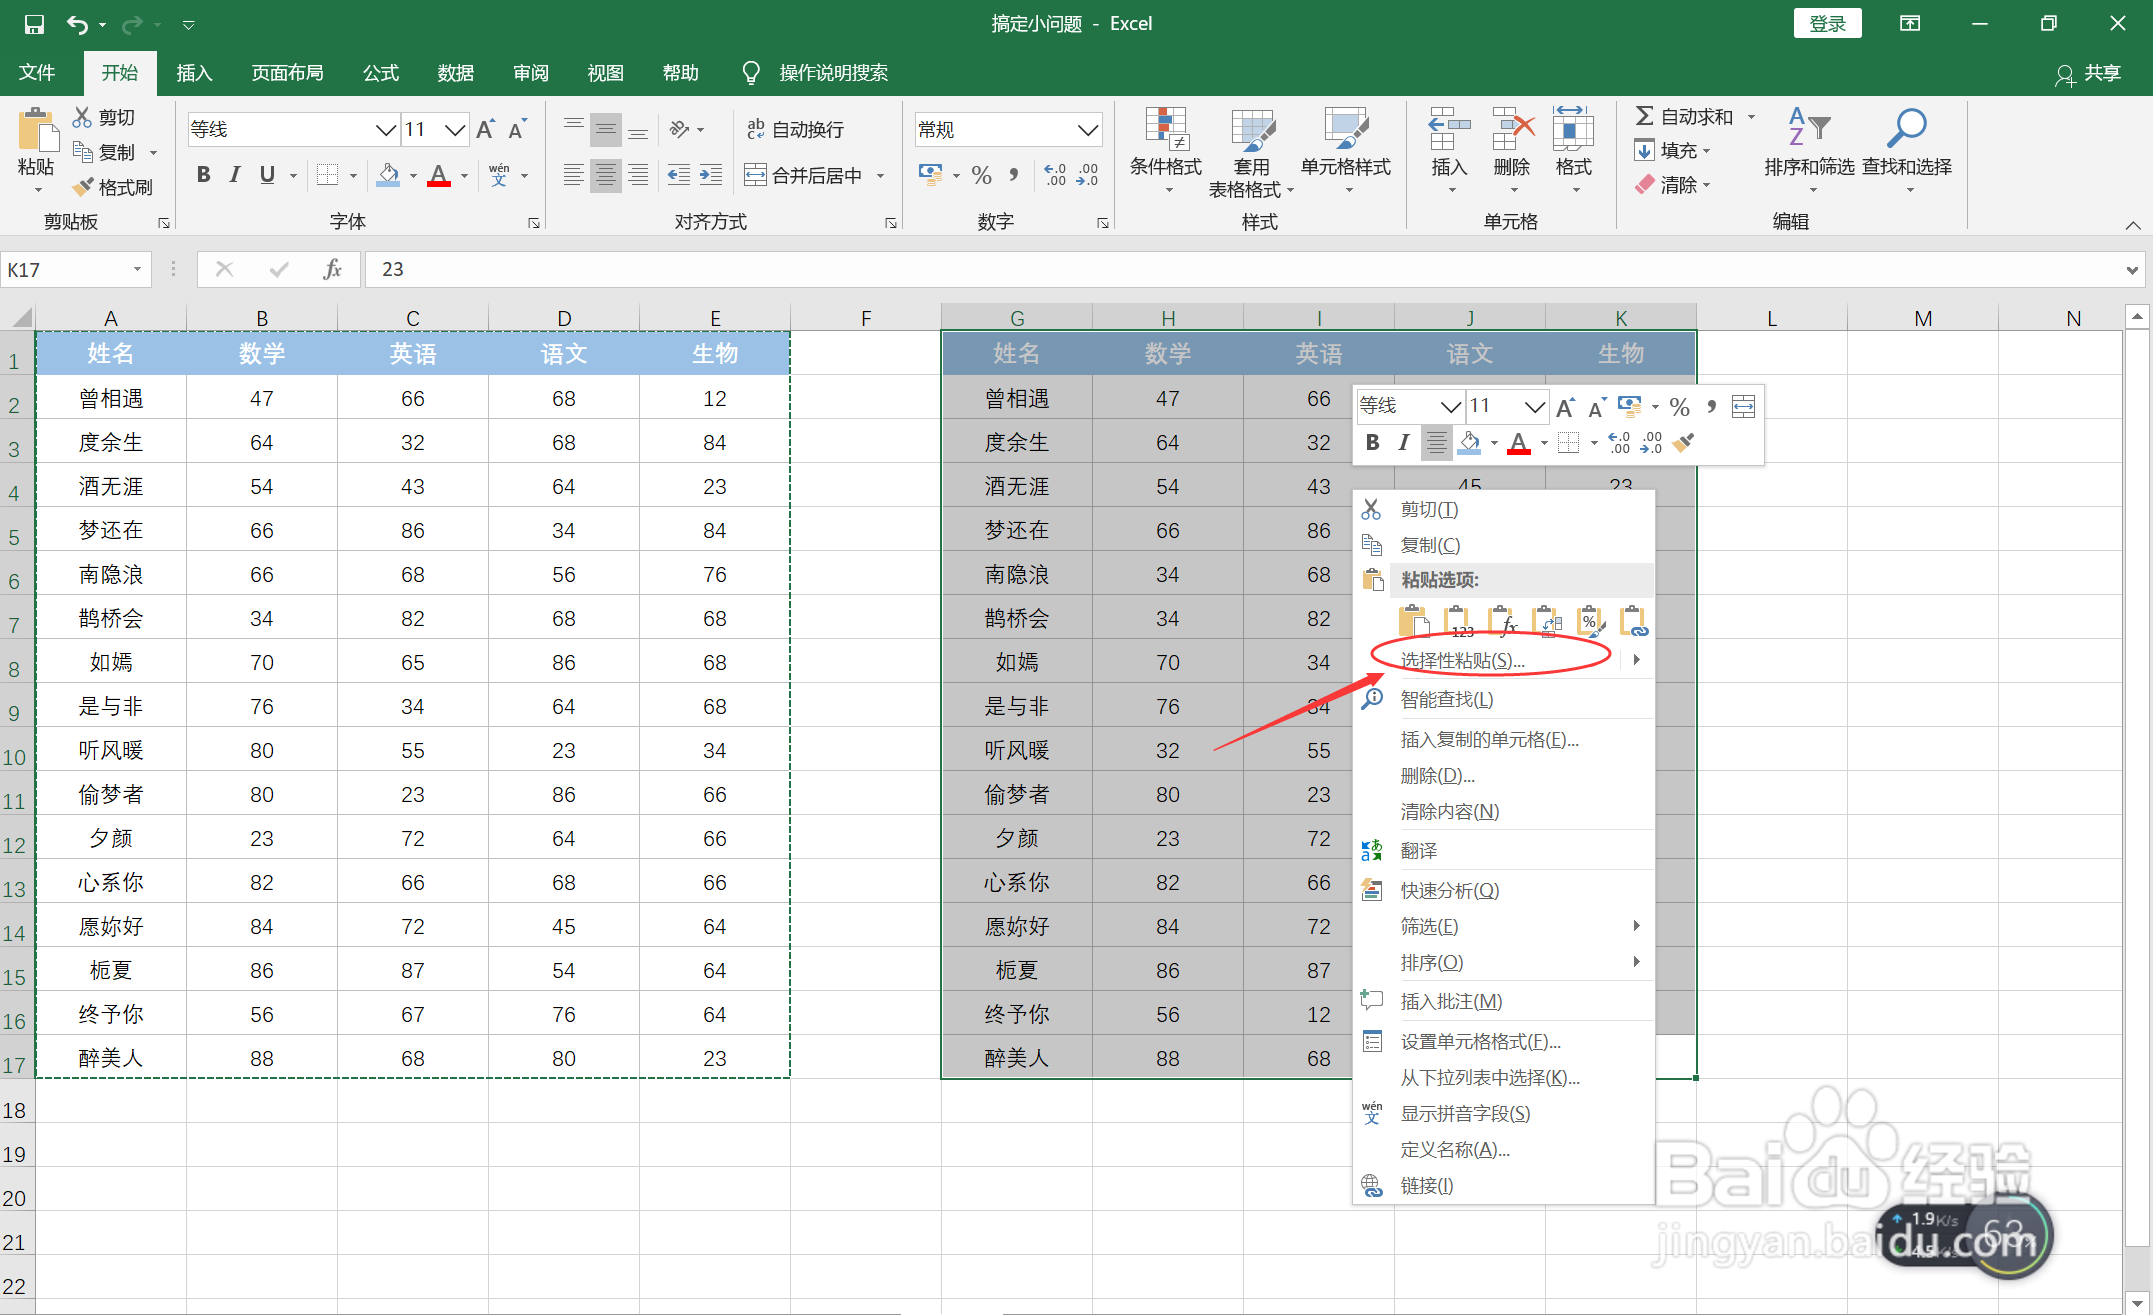Image resolution: width=2153 pixels, height=1315 pixels.
Task: Click the Increase Font Size icon in ribbon
Action: click(486, 129)
